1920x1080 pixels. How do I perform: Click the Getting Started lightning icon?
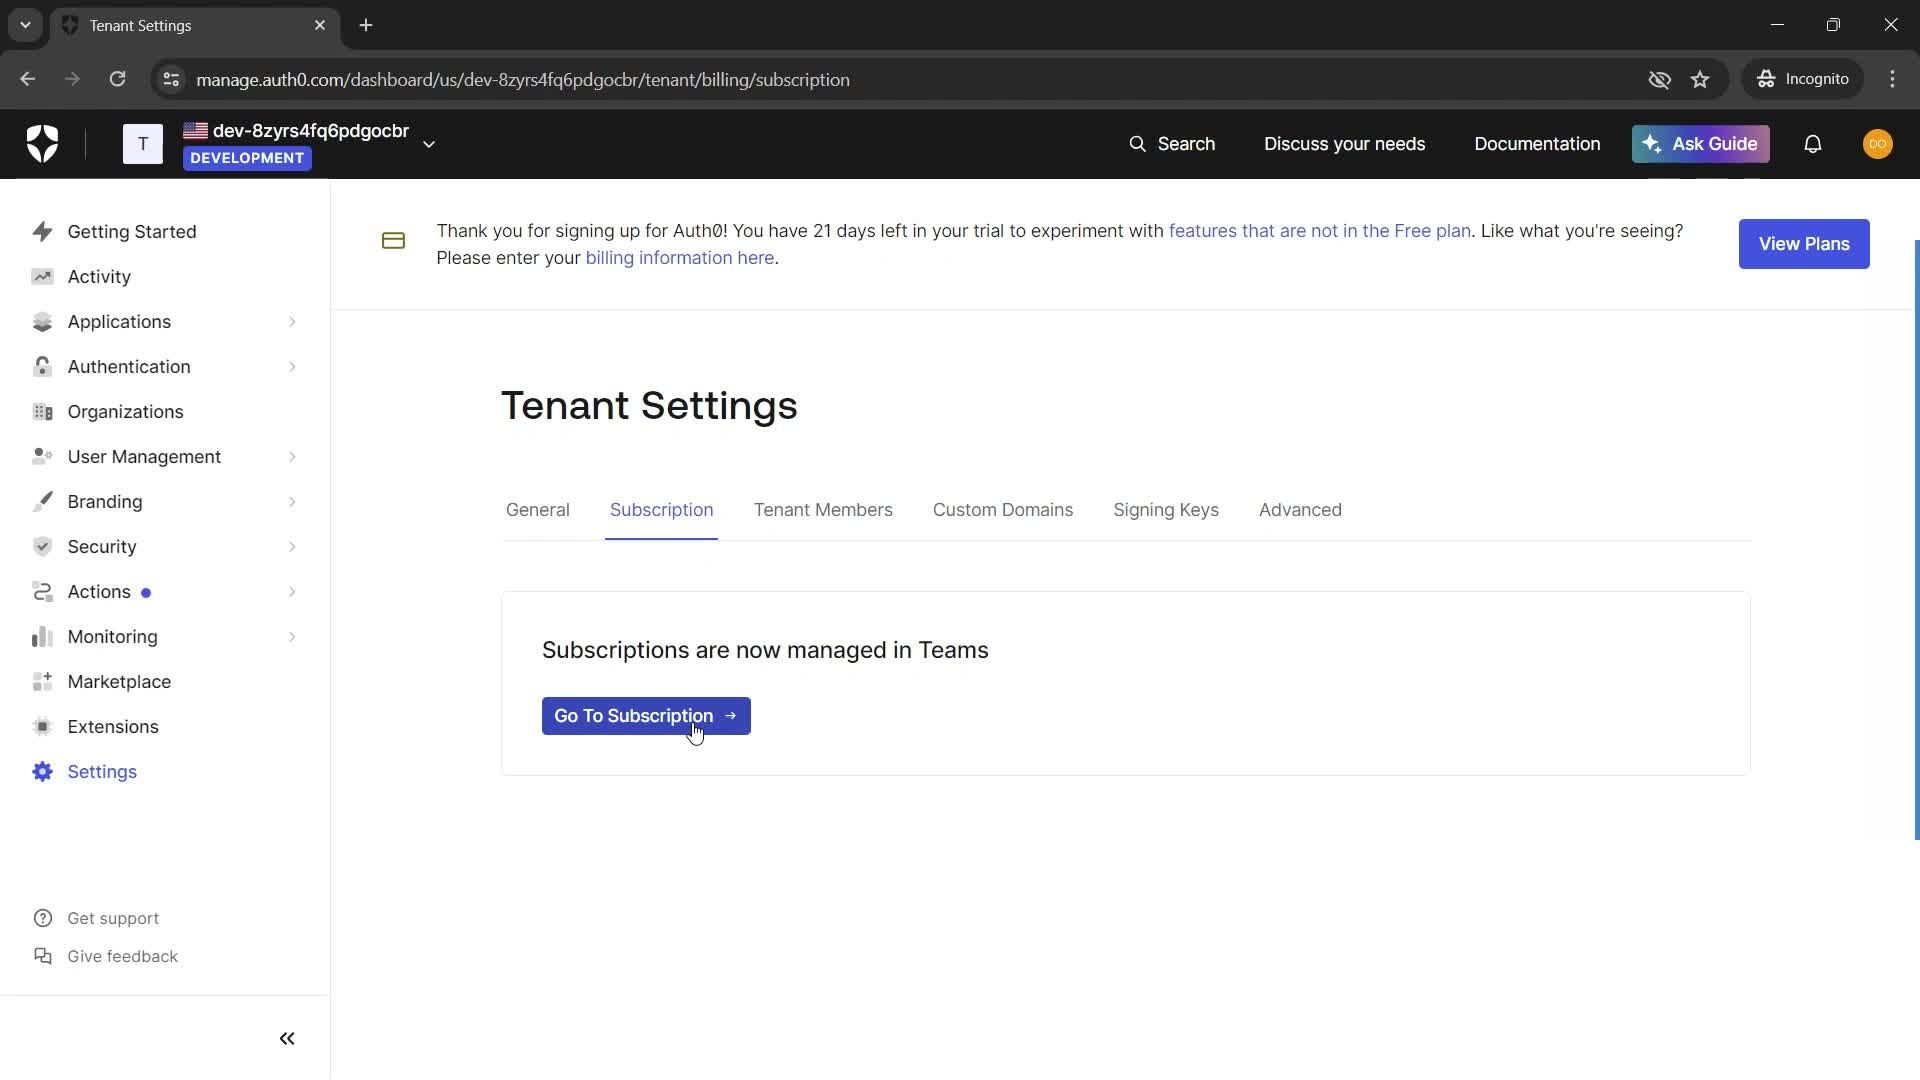[42, 232]
